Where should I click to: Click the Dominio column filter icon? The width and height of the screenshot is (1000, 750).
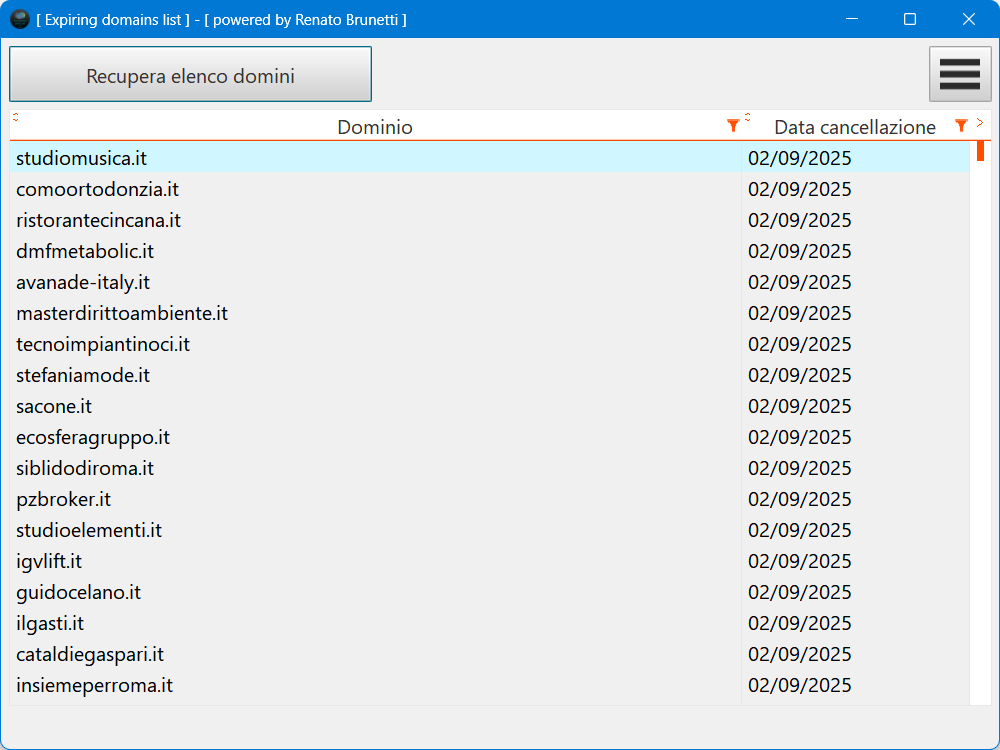(x=733, y=125)
